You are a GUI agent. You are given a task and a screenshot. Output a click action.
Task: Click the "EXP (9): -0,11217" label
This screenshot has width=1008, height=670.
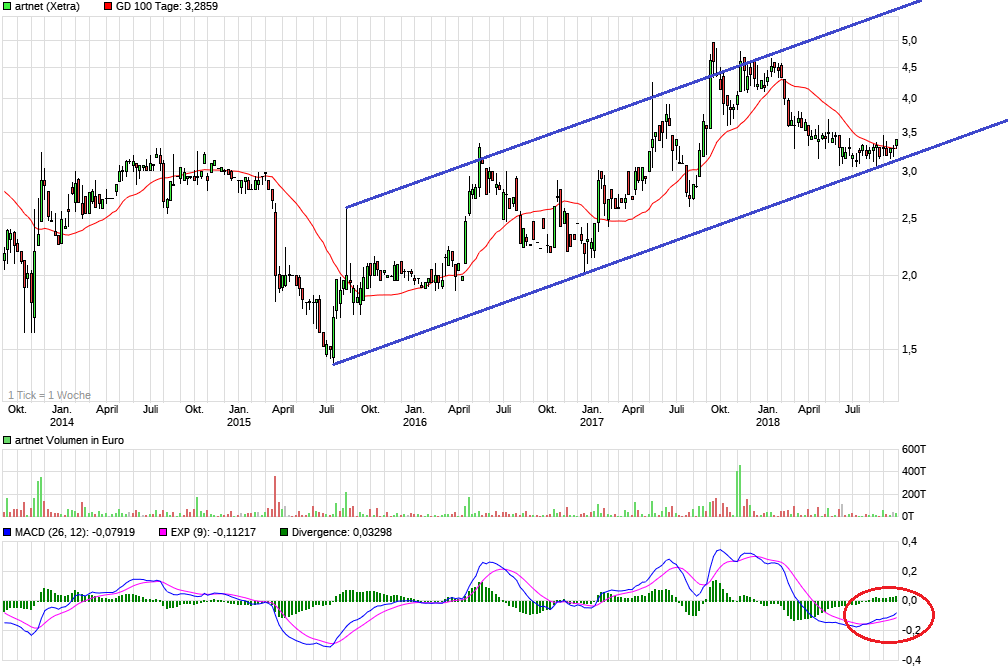coord(214,532)
